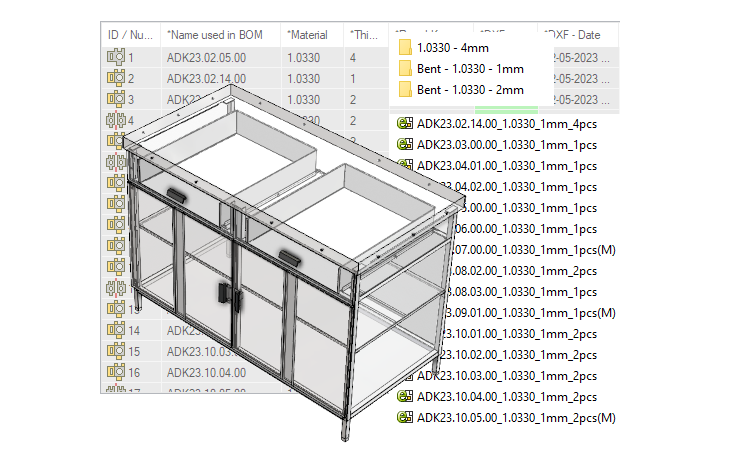Viewport: 750px width, 450px height.
Task: Click the part icon in BOM row 16
Action: coord(116,372)
